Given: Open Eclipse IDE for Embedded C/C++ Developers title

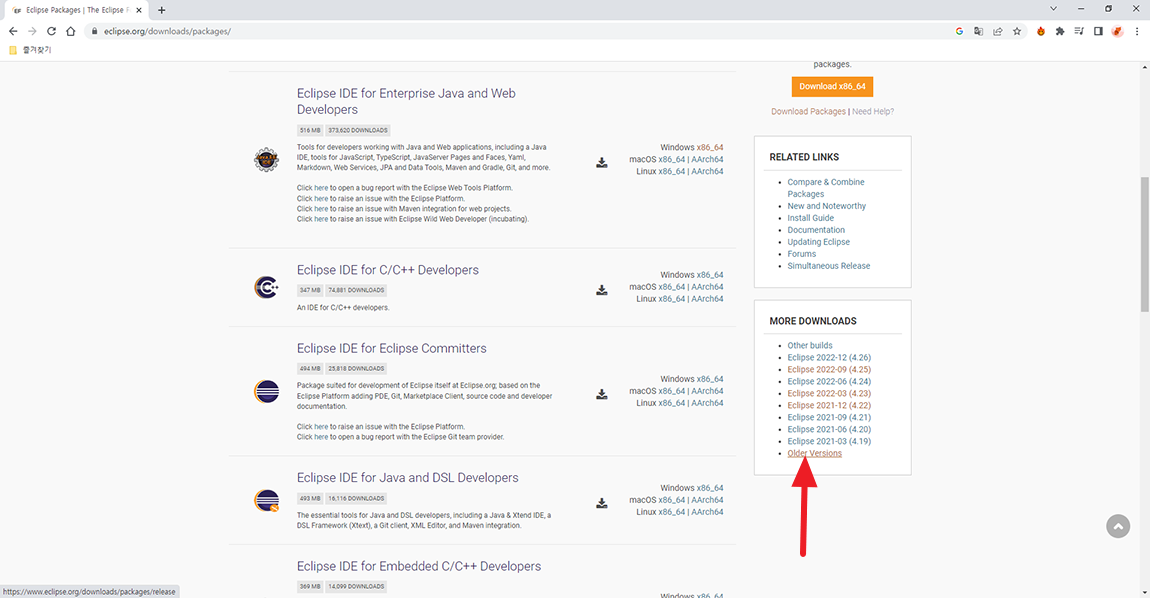Looking at the screenshot, I should pyautogui.click(x=419, y=566).
